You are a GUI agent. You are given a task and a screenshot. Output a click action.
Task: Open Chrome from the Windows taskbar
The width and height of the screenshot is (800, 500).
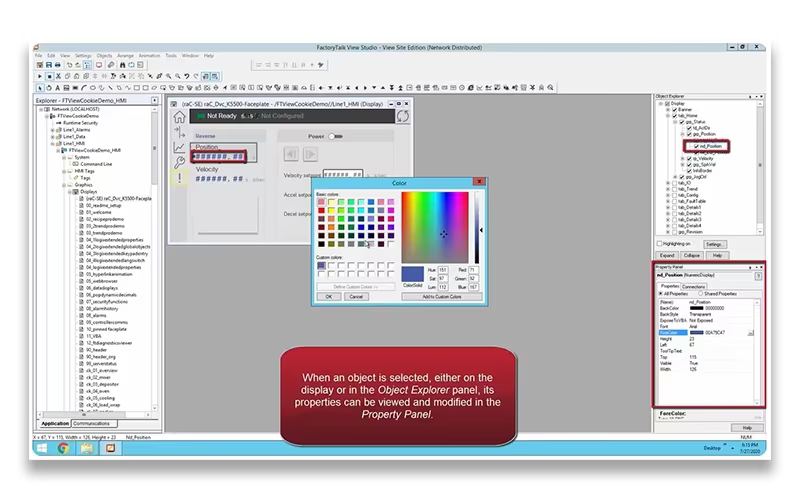(63, 448)
